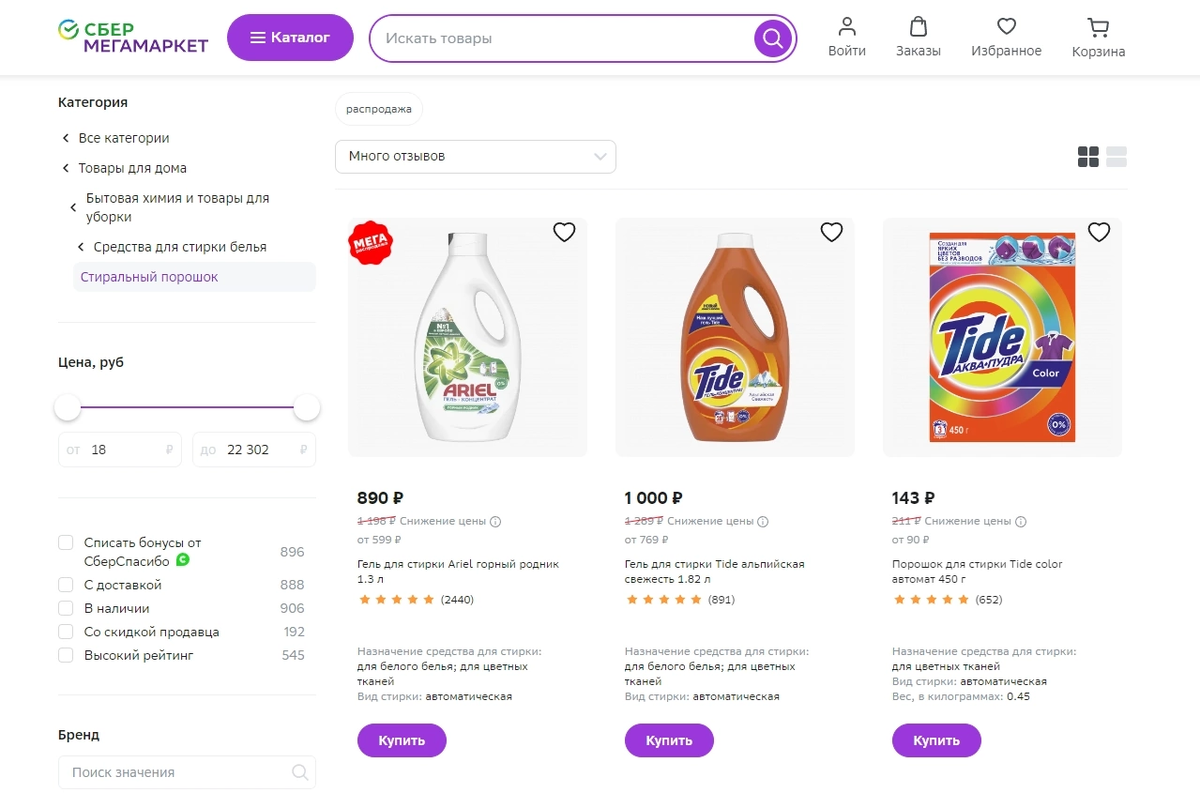Check the В наличии filter
The height and width of the screenshot is (793, 1200).
point(66,608)
